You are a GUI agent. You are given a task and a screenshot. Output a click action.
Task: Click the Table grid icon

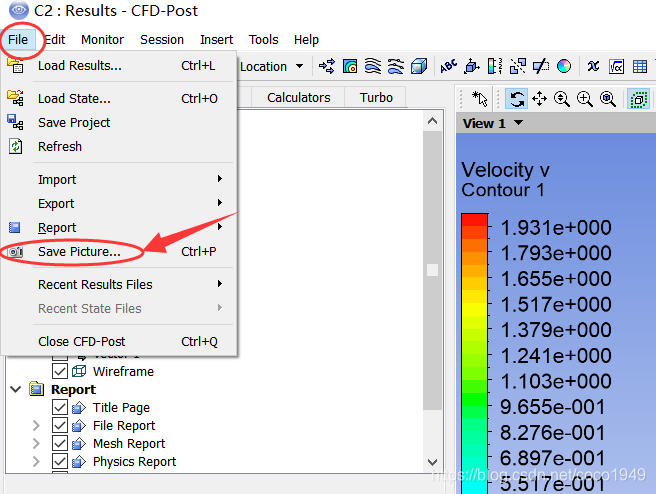(640, 66)
